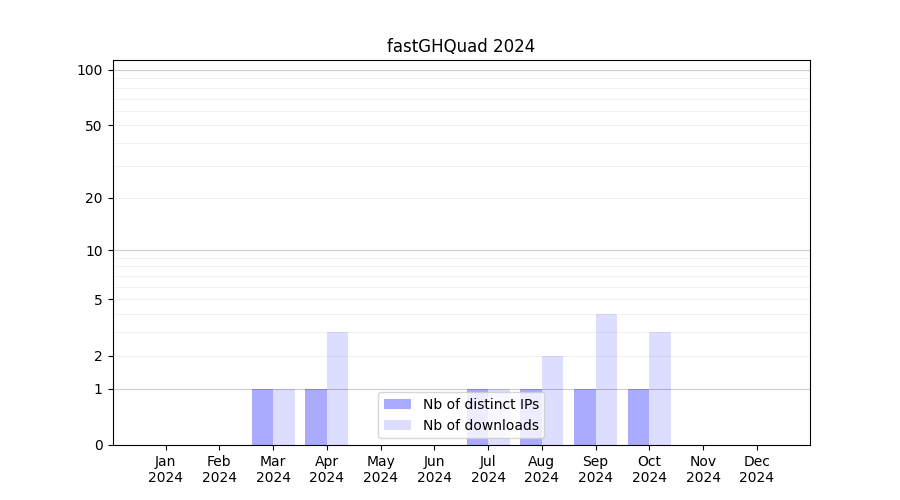Image resolution: width=900 pixels, height=500 pixels.
Task: Click the Nb of distinct IPs legend label
Action: [481, 404]
